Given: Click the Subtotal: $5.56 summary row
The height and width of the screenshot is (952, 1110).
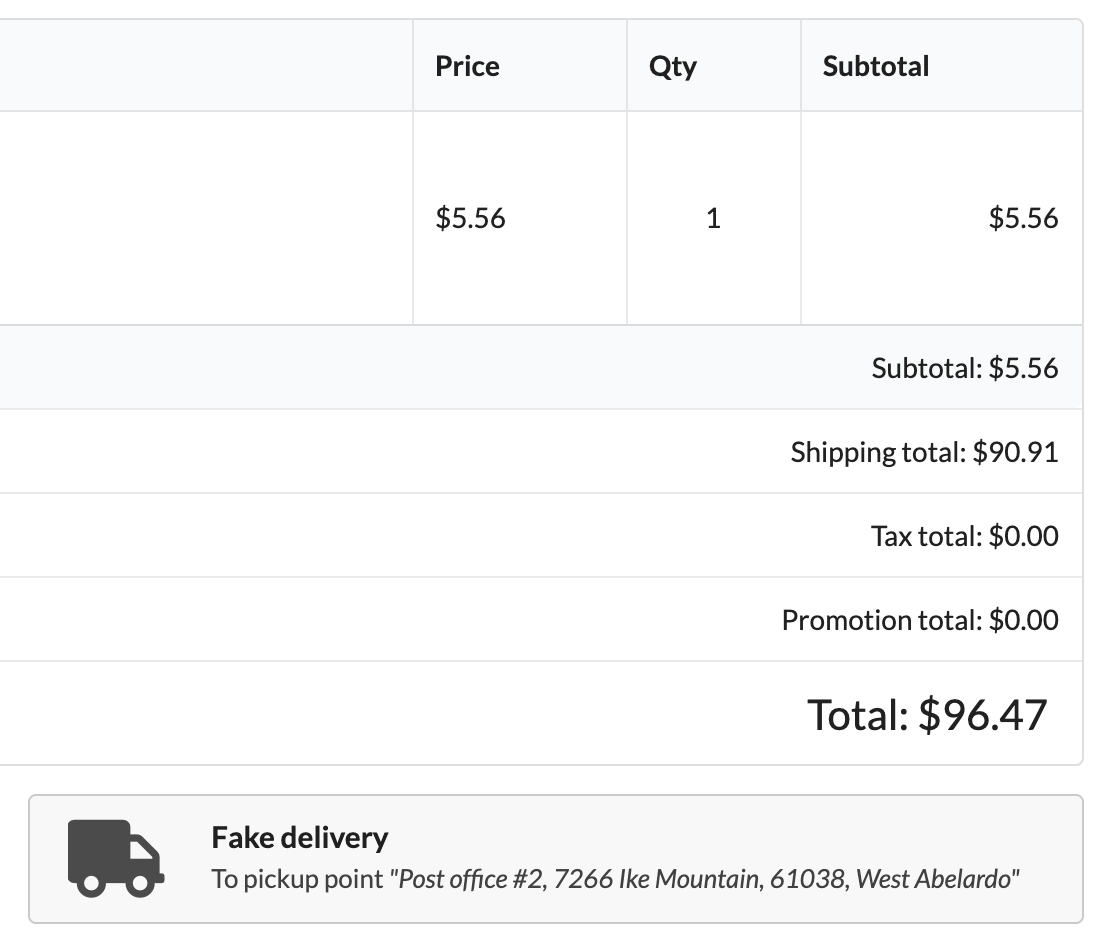Looking at the screenshot, I should click(963, 368).
